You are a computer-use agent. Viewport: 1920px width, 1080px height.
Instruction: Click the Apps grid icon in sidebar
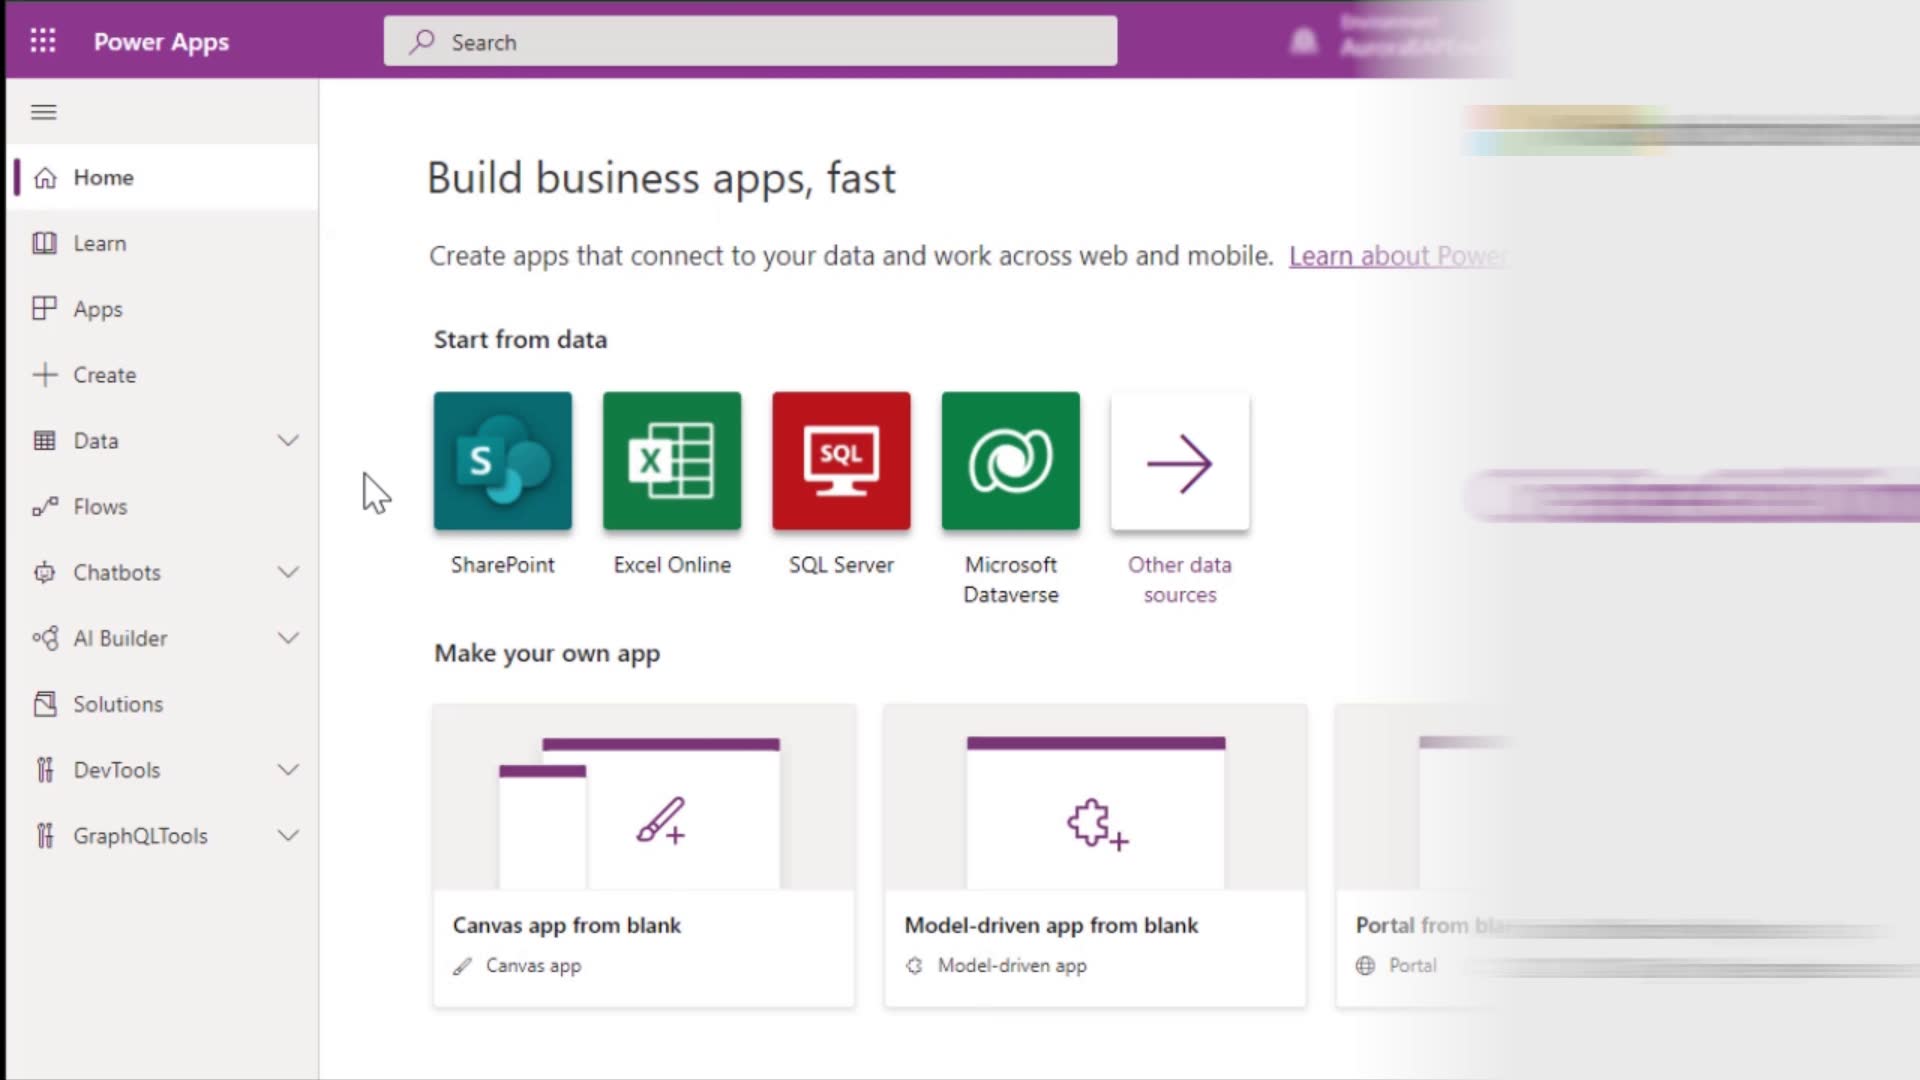45,309
